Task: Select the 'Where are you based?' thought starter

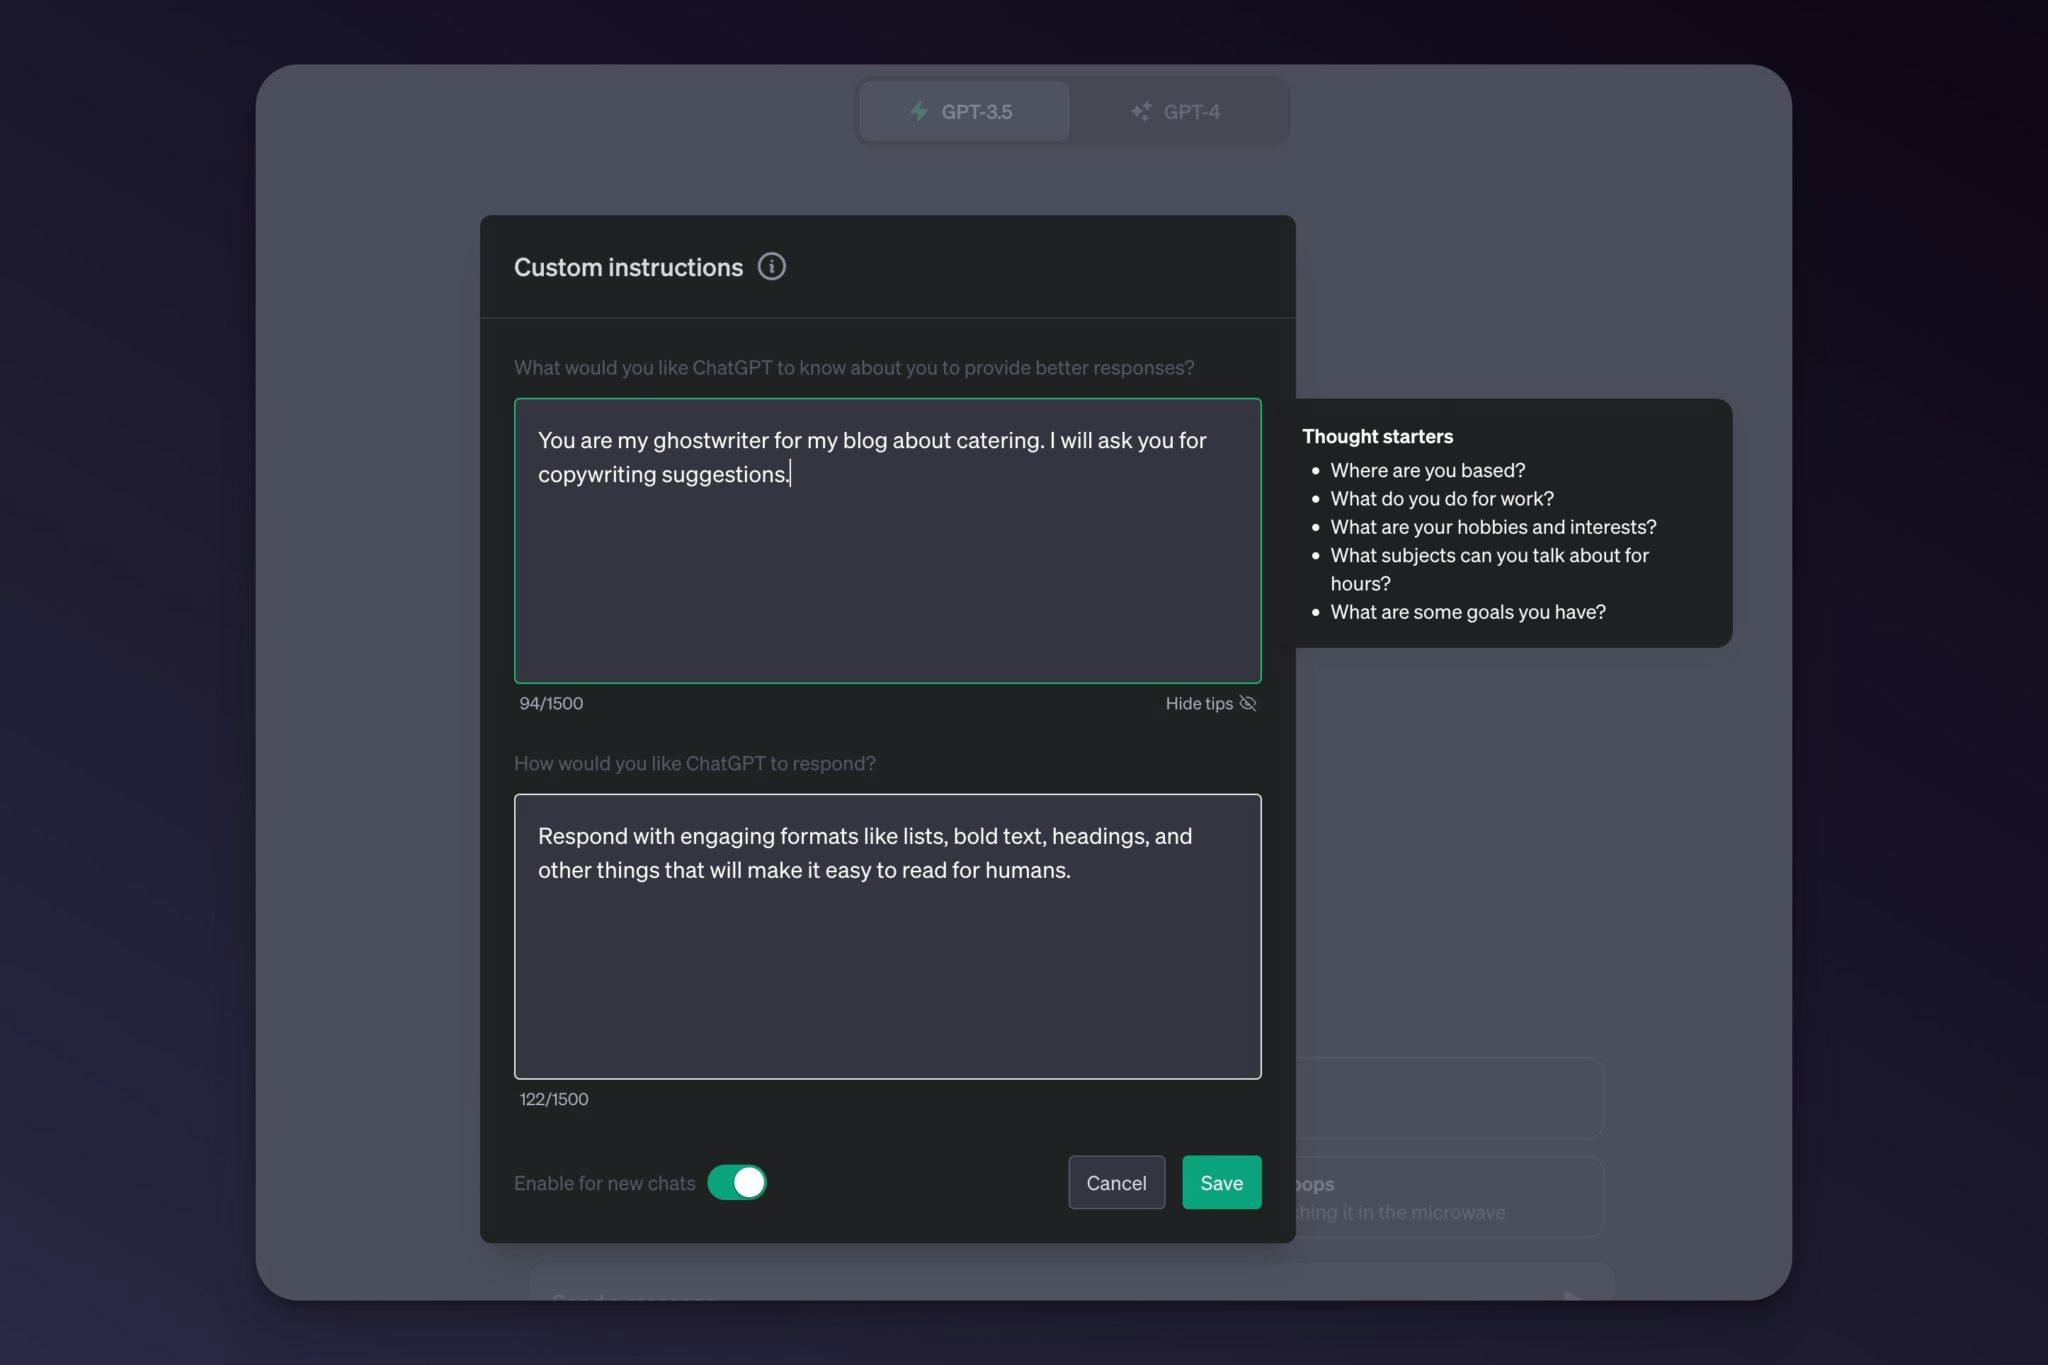Action: pyautogui.click(x=1426, y=470)
